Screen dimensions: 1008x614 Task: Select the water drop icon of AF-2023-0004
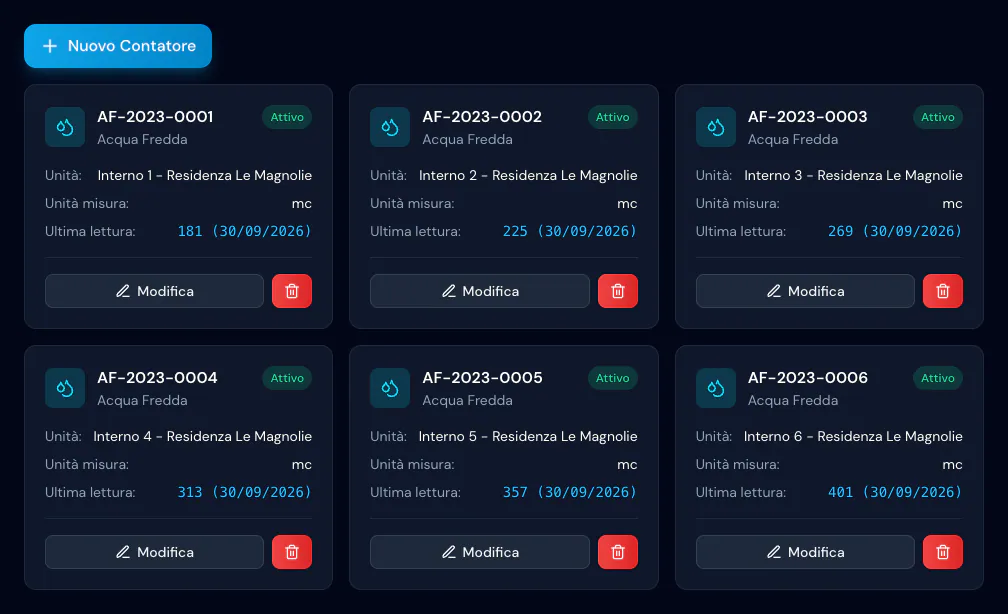(x=65, y=388)
